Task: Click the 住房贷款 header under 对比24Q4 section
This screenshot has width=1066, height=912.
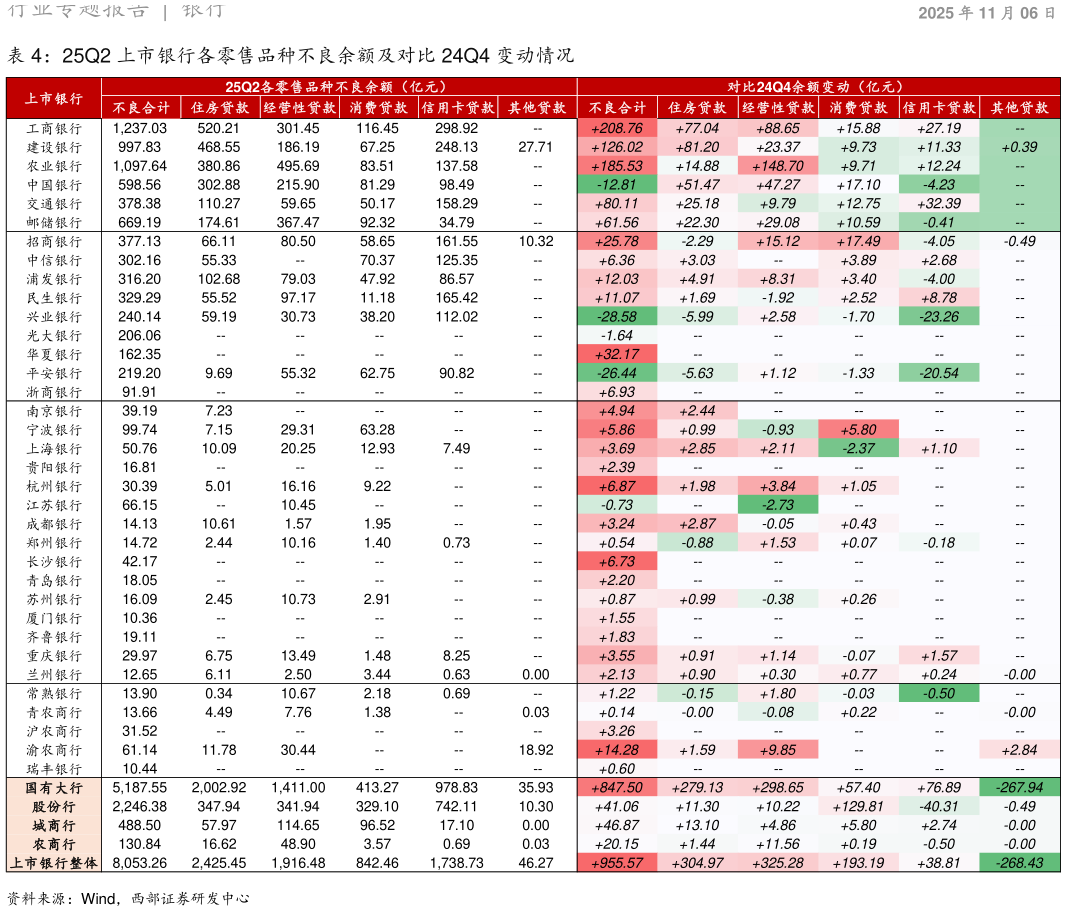Action: [697, 108]
